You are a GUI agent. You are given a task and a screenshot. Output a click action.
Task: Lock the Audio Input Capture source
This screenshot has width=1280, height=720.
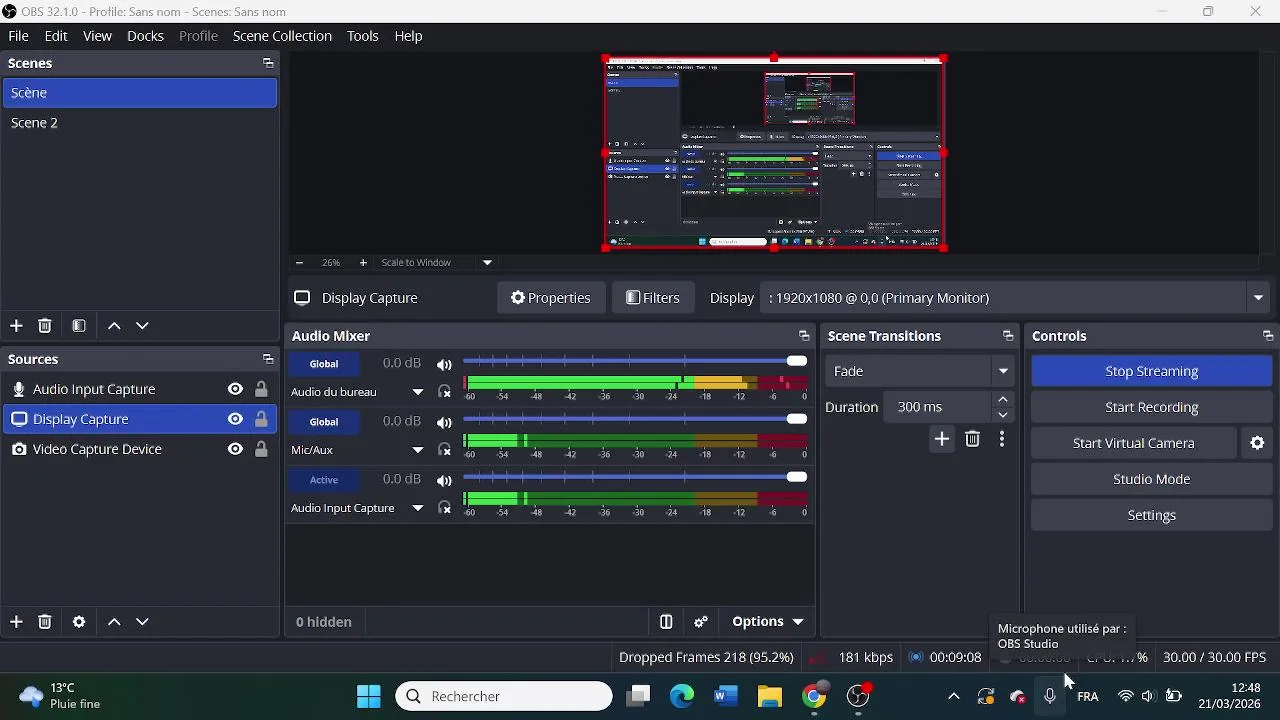(261, 389)
